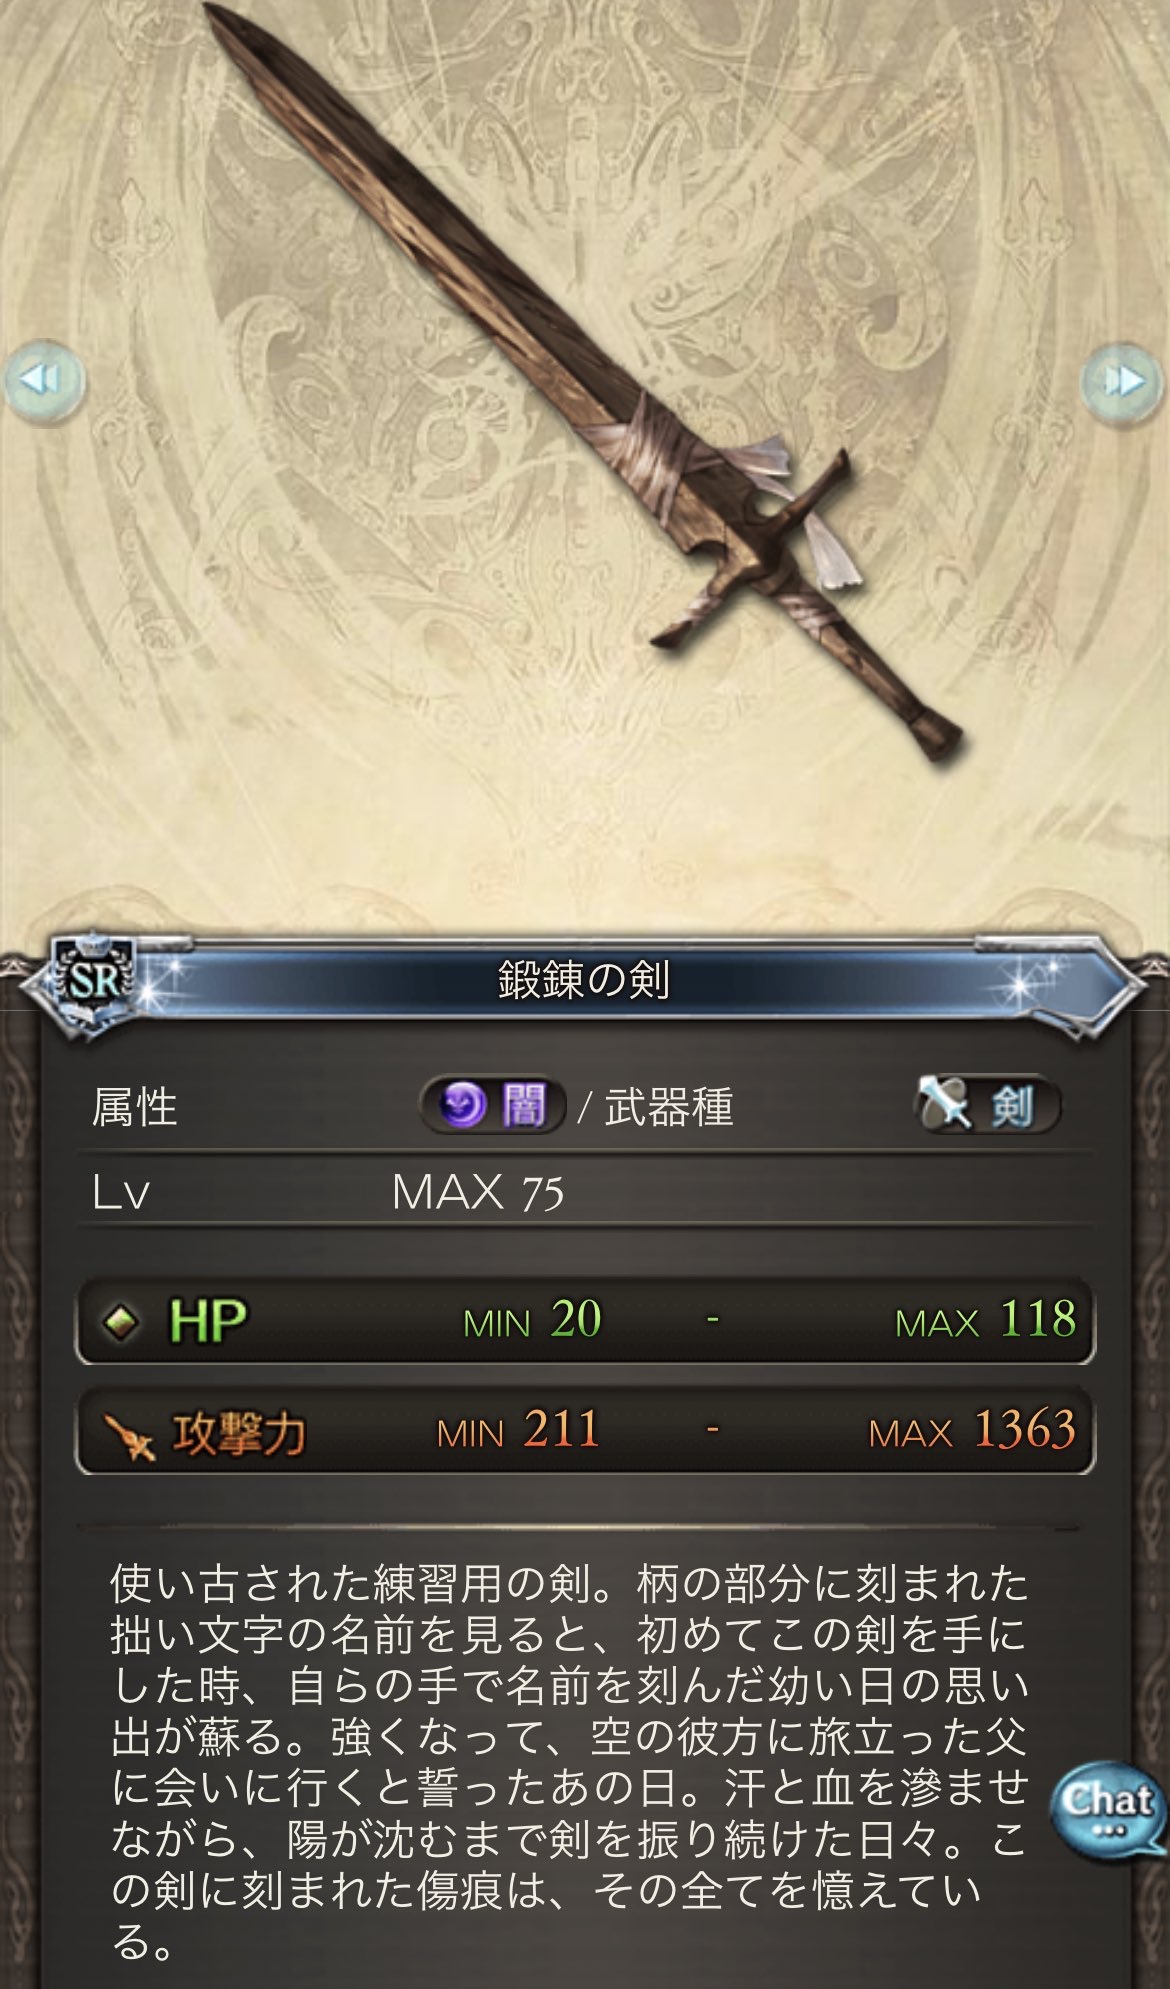1170x1989 pixels.
Task: Click the 武器種 weapon type label
Action: tap(669, 1107)
